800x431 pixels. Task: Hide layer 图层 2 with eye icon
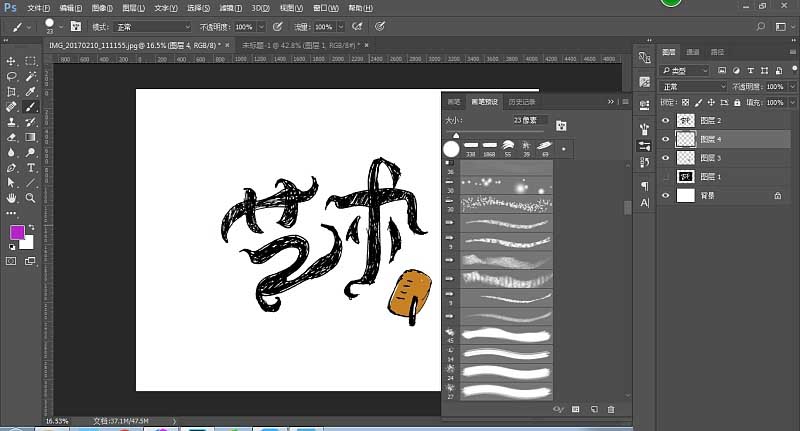pyautogui.click(x=665, y=120)
